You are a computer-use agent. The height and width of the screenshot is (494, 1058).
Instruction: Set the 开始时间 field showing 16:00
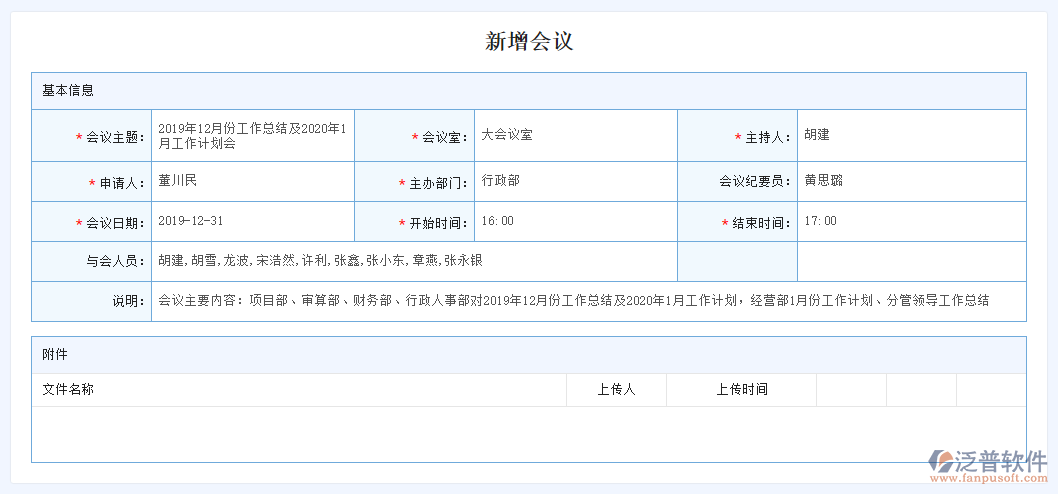click(575, 221)
